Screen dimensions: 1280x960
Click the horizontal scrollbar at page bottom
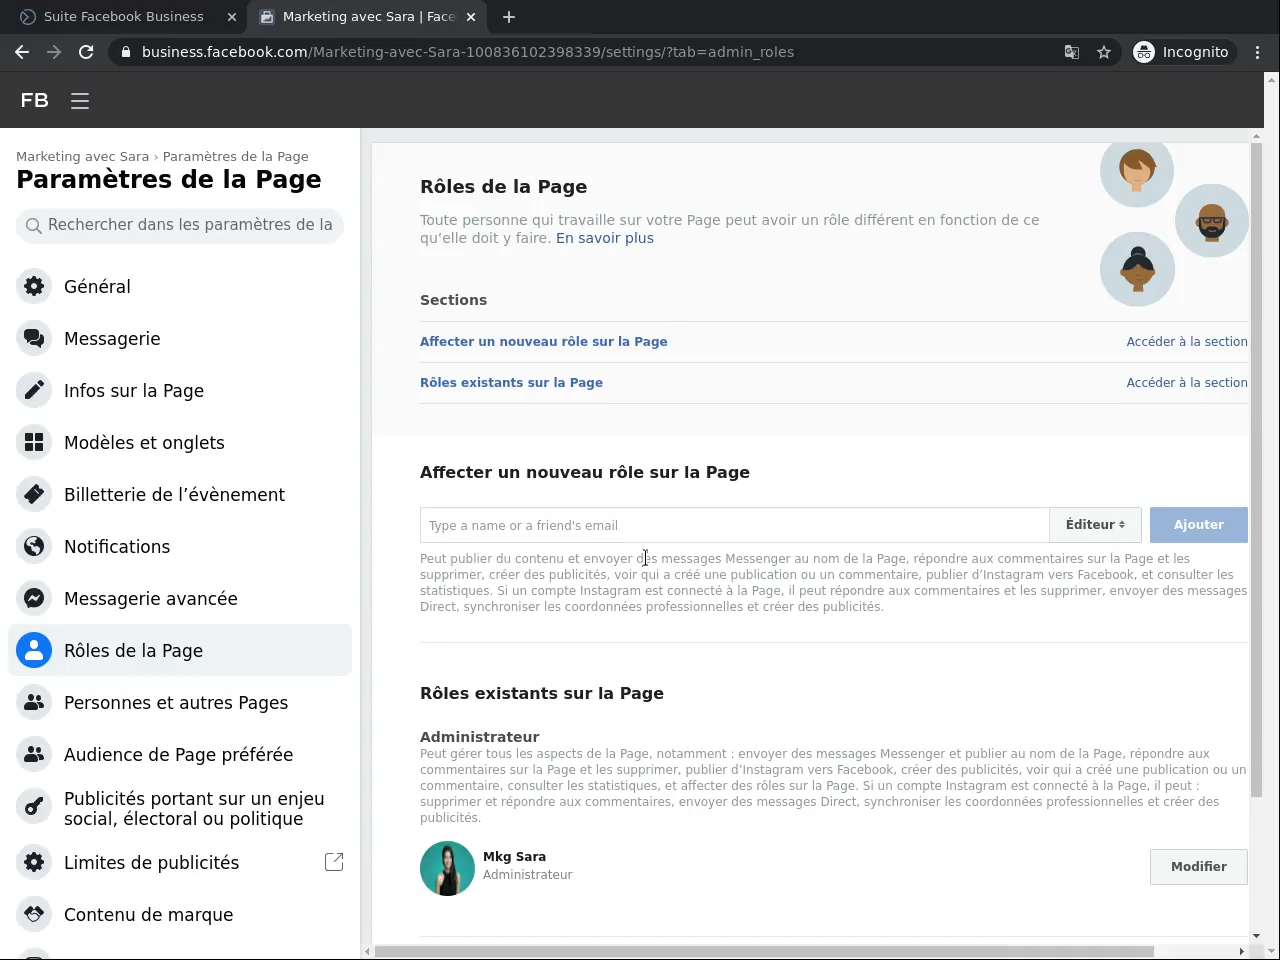[x=765, y=951]
